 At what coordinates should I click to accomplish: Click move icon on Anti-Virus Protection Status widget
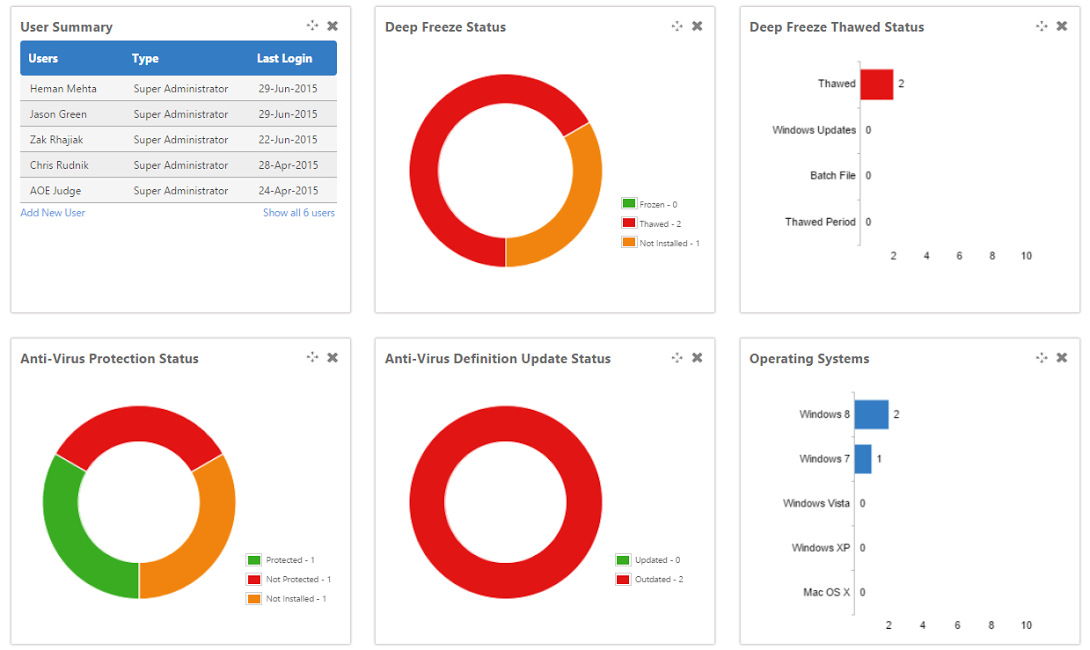click(312, 357)
